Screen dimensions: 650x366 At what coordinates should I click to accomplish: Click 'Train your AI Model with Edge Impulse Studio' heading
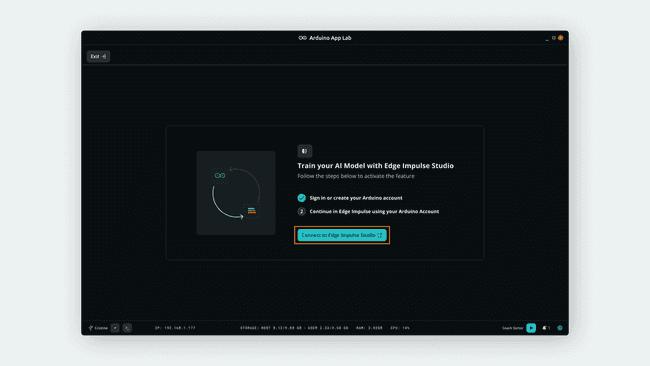376,166
